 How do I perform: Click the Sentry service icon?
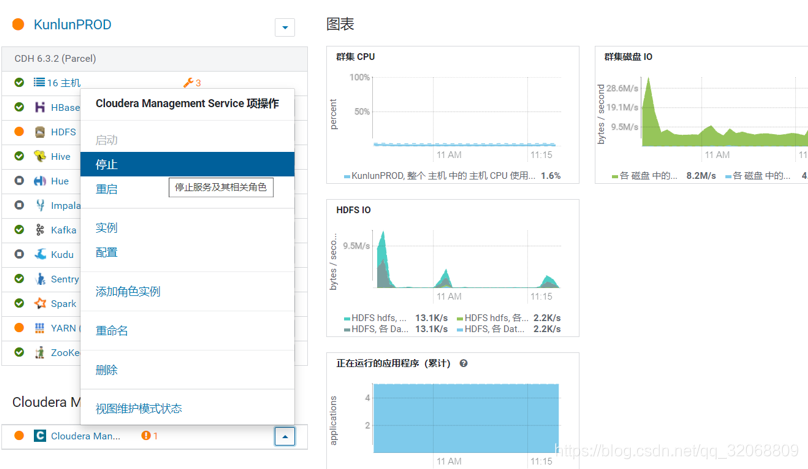(40, 279)
